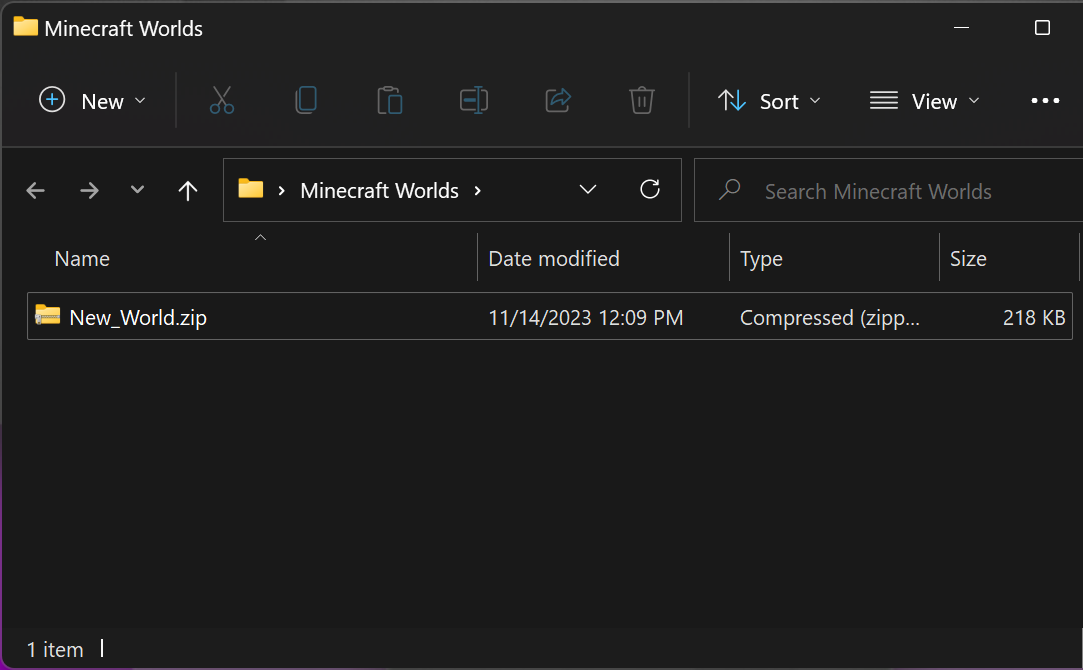Viewport: 1083px width, 670px height.
Task: Click the New plus circle icon
Action: pos(52,99)
